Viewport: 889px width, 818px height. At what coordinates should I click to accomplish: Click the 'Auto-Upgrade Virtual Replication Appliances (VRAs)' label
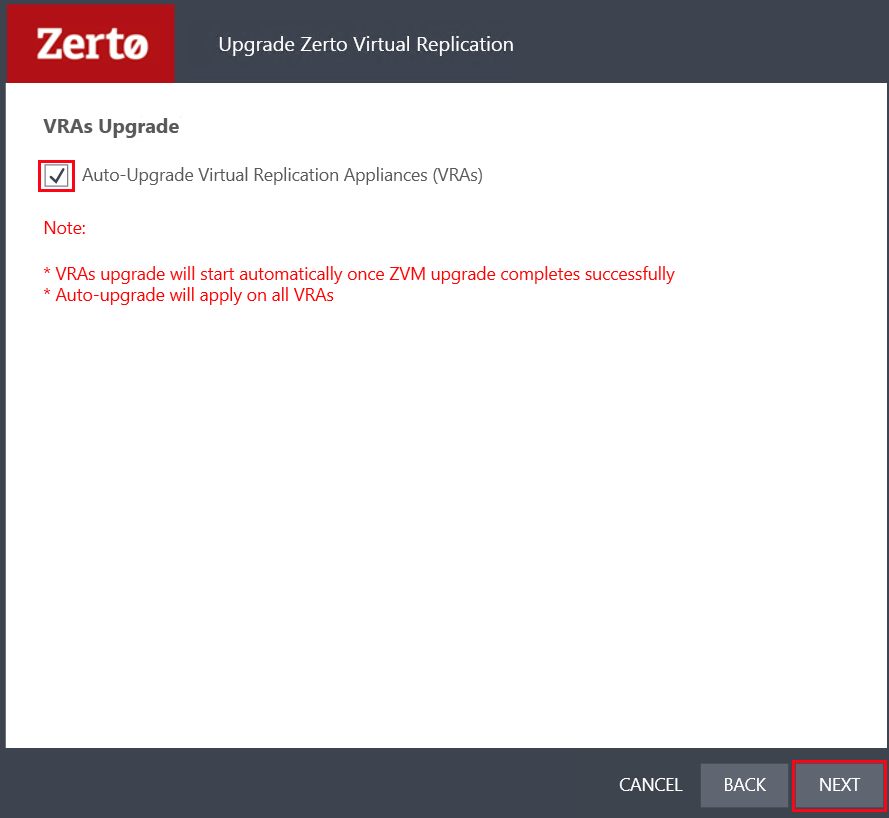(x=282, y=175)
